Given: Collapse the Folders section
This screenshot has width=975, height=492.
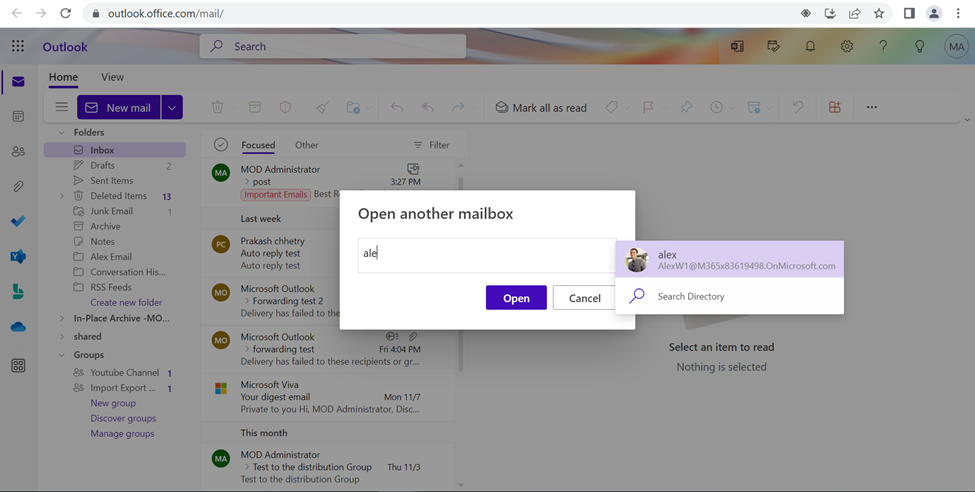Looking at the screenshot, I should pyautogui.click(x=62, y=132).
